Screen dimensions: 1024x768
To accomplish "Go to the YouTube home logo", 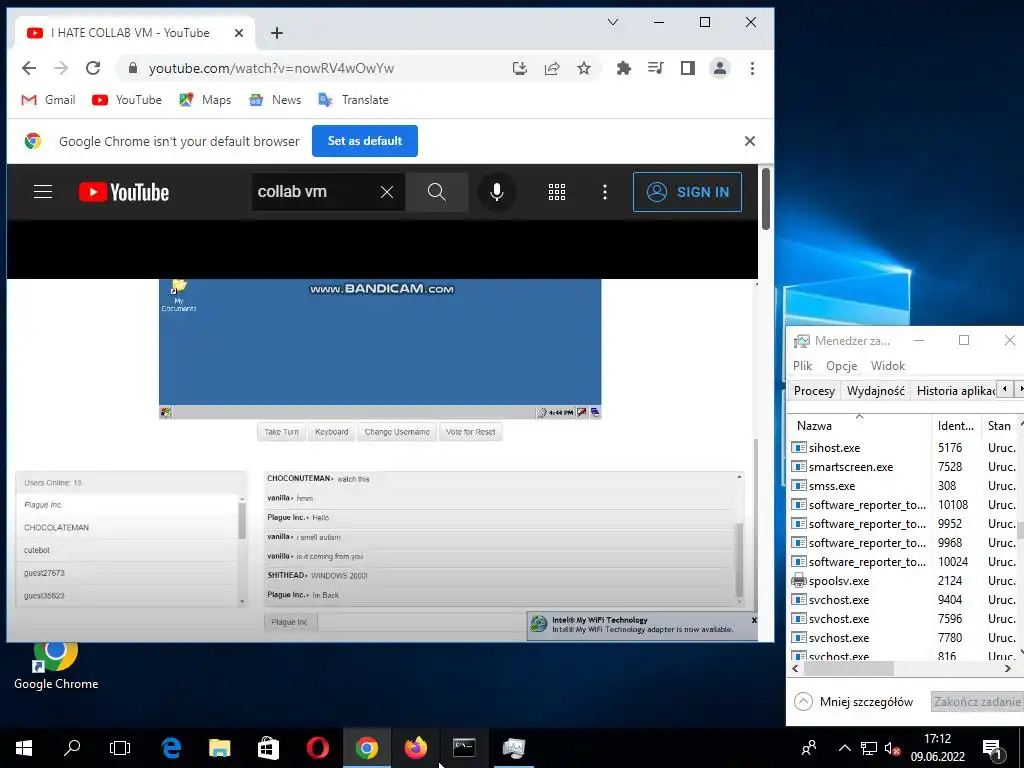I will tap(123, 192).
